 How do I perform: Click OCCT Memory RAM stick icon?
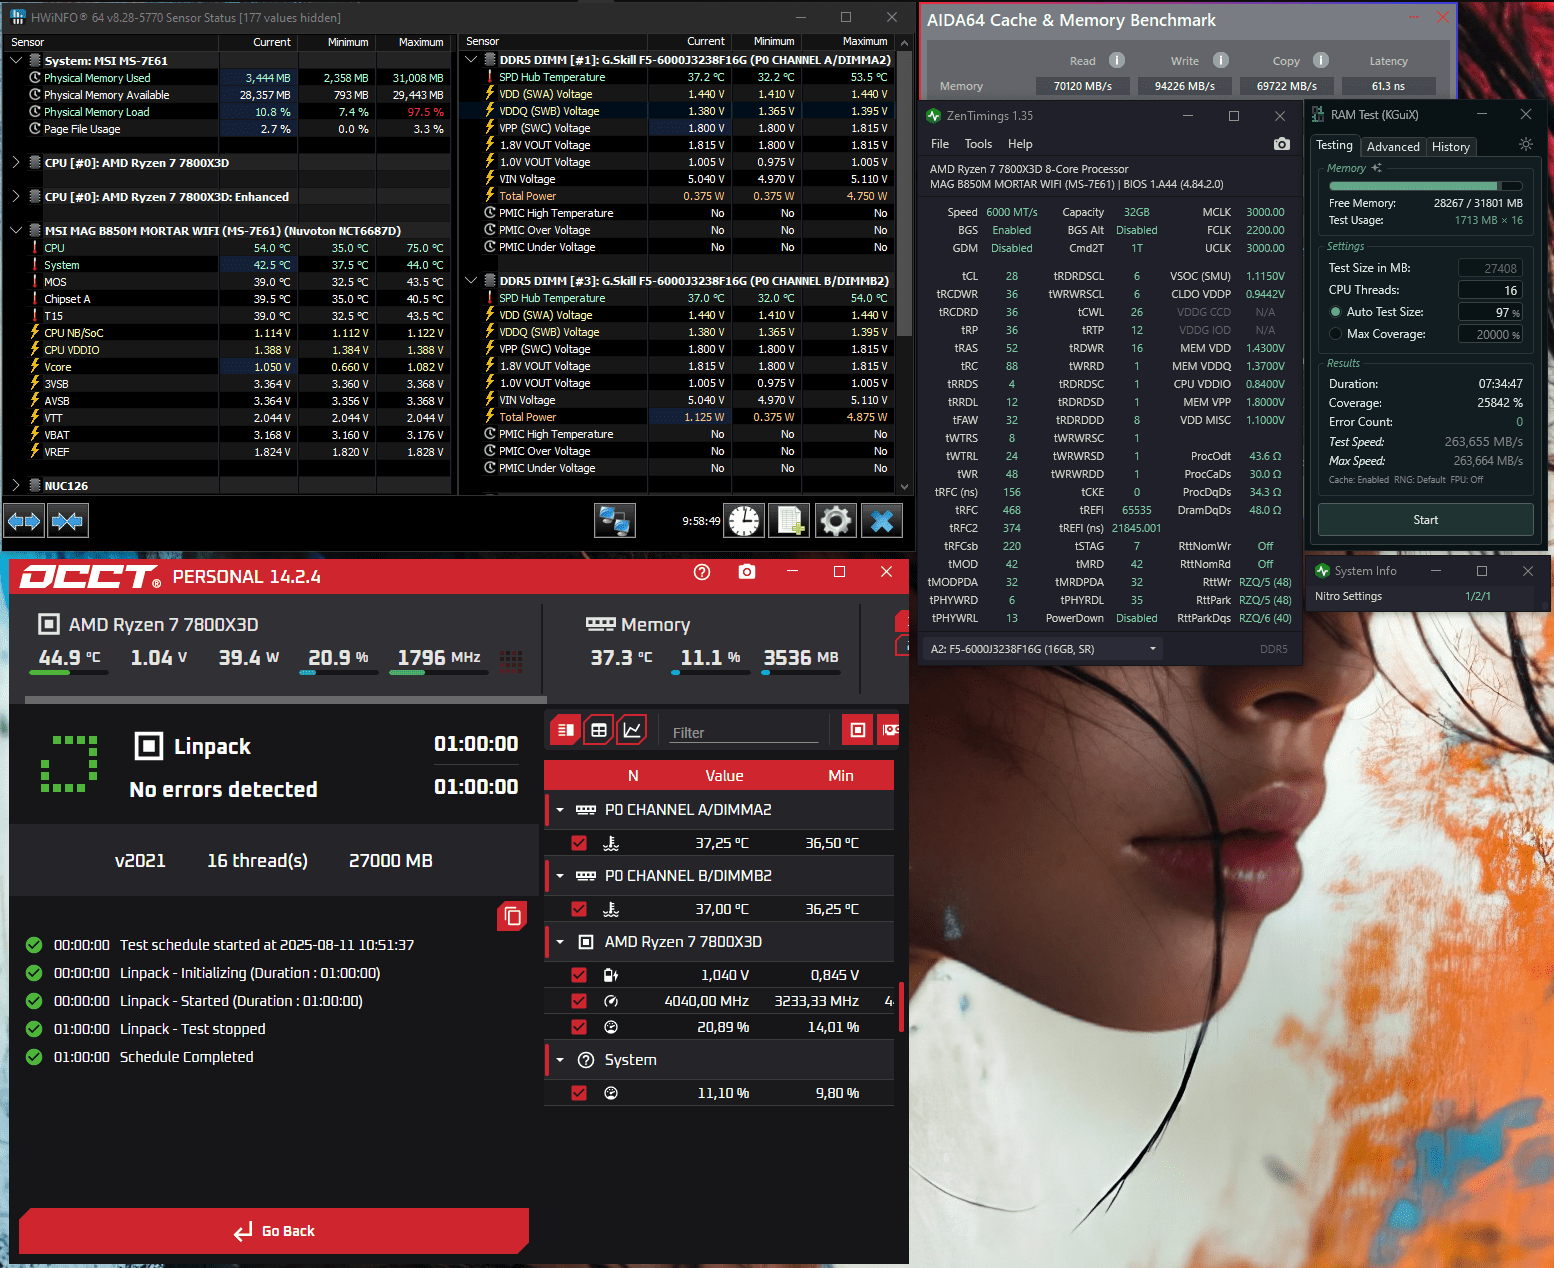click(600, 624)
